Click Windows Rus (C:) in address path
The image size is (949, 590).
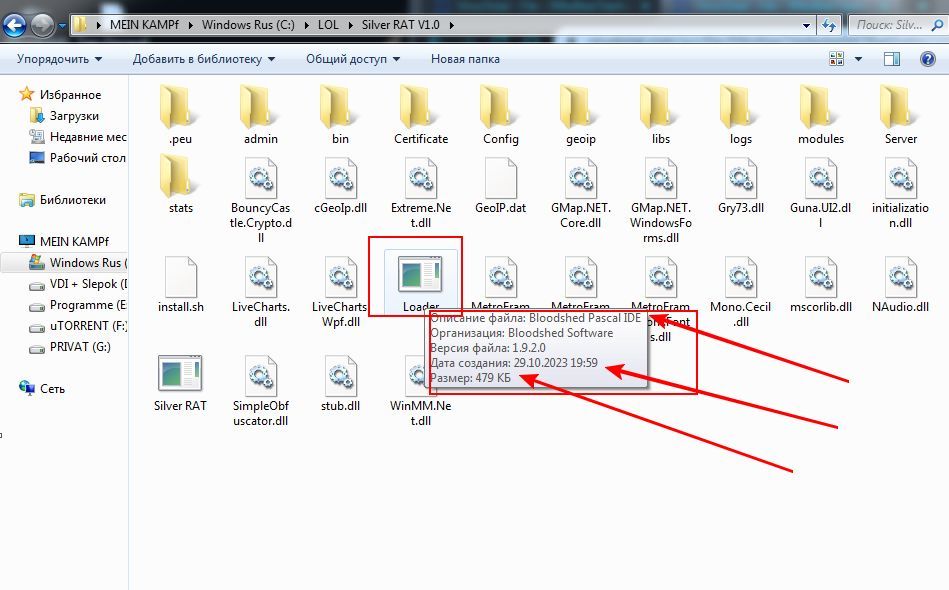pyautogui.click(x=248, y=25)
